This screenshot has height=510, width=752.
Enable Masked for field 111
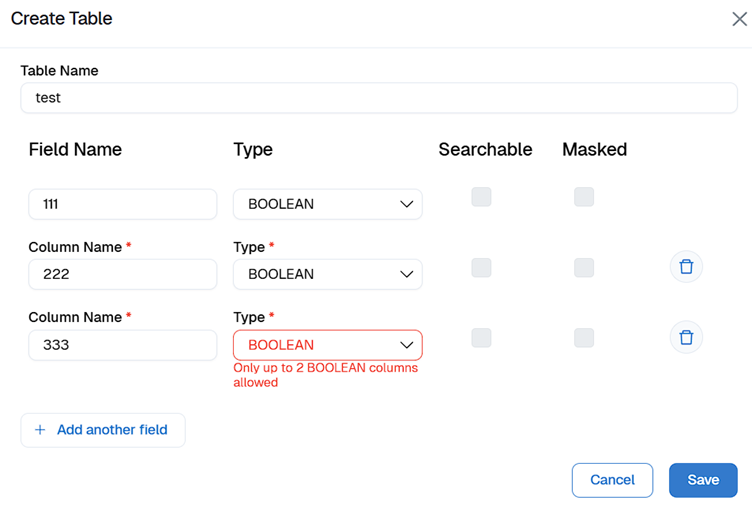(584, 197)
